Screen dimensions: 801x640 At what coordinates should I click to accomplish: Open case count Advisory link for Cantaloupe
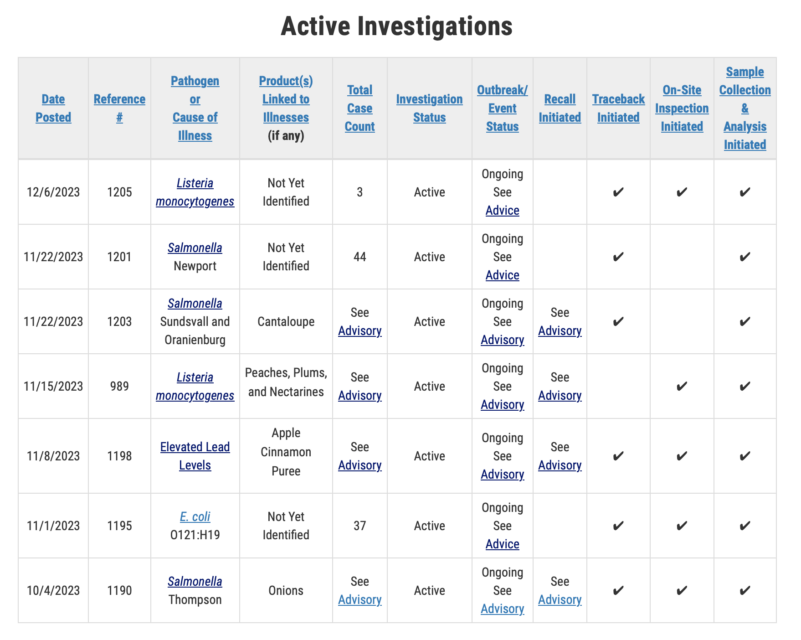[360, 331]
